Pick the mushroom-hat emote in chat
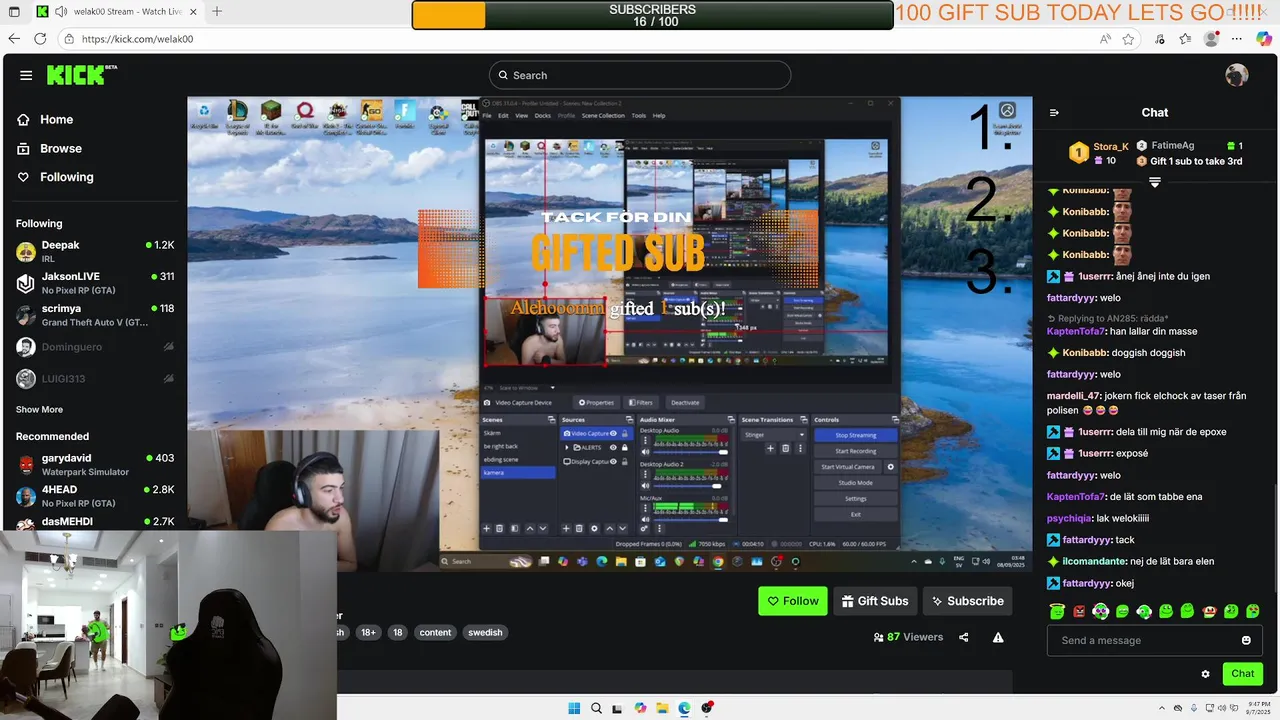 pos(1209,611)
